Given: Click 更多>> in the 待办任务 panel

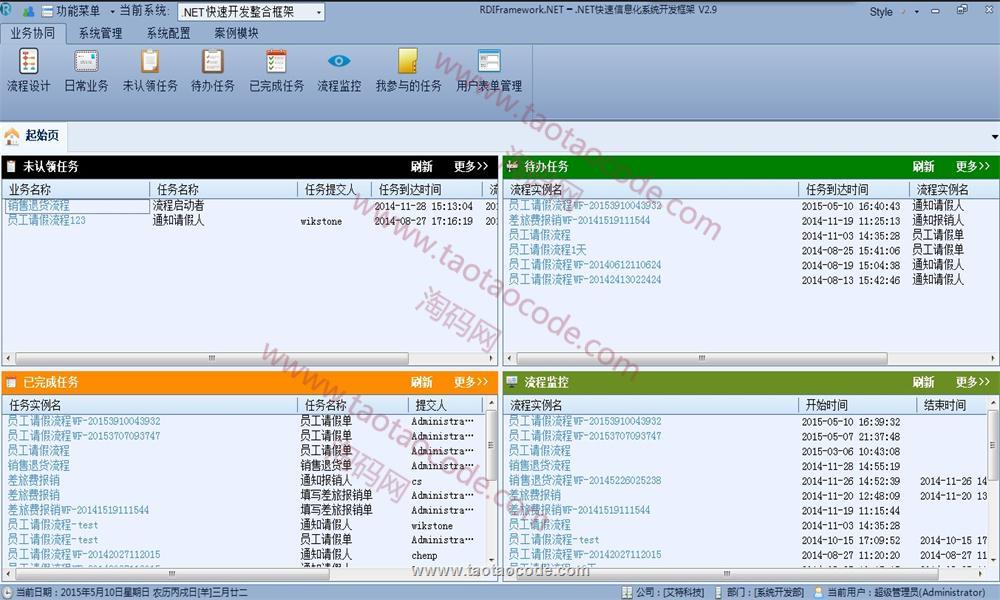Looking at the screenshot, I should tap(972, 167).
